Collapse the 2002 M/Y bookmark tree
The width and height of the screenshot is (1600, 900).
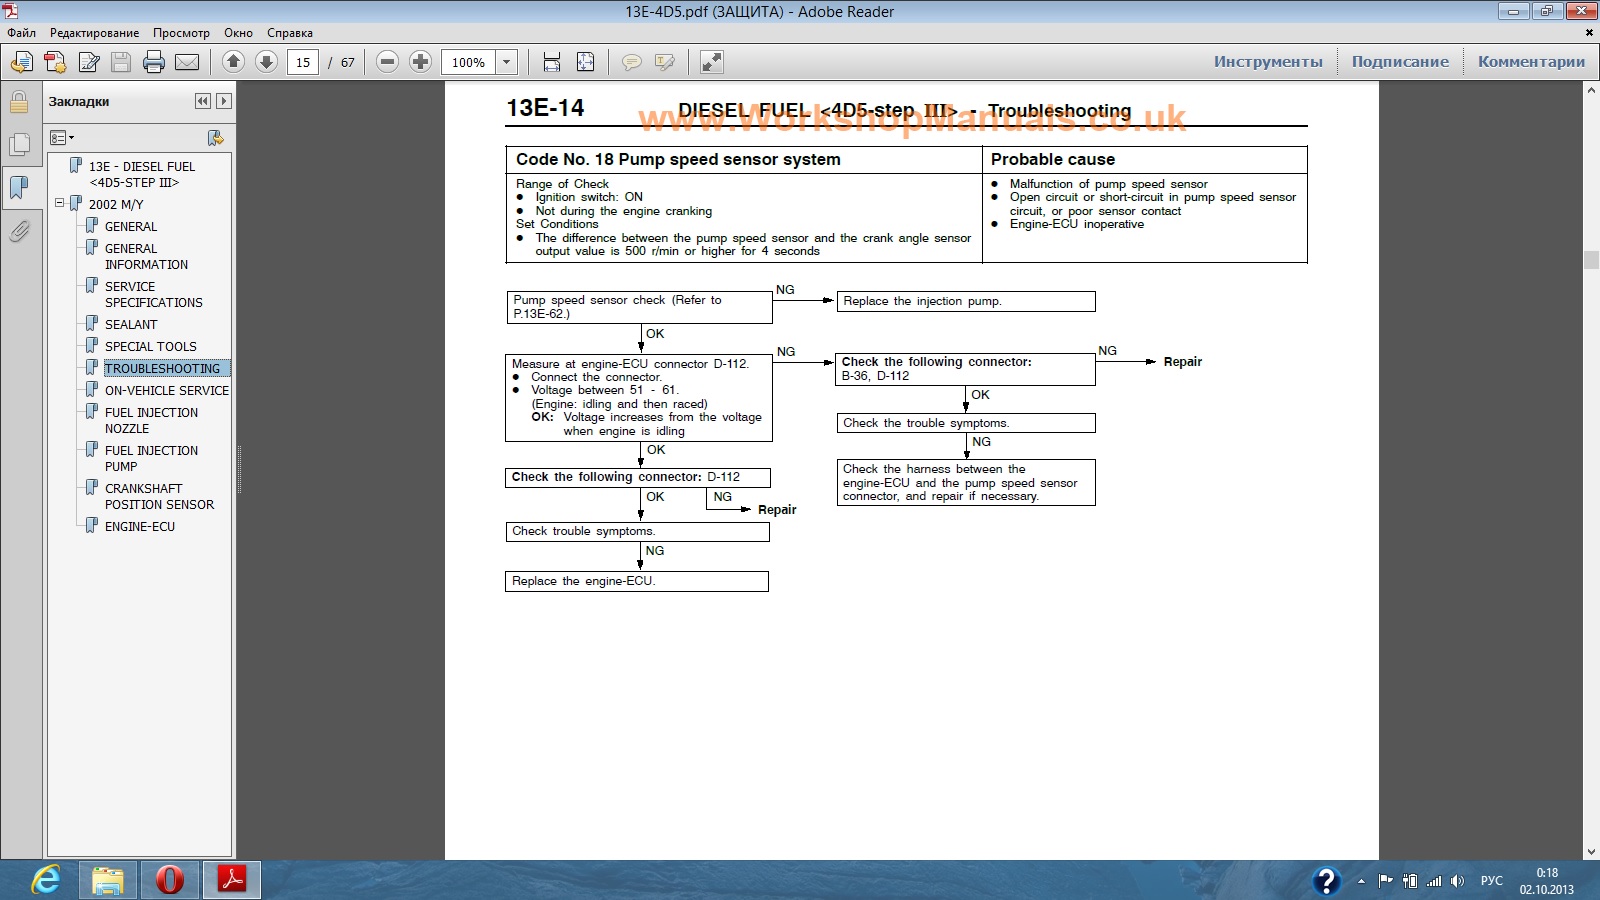coord(59,203)
